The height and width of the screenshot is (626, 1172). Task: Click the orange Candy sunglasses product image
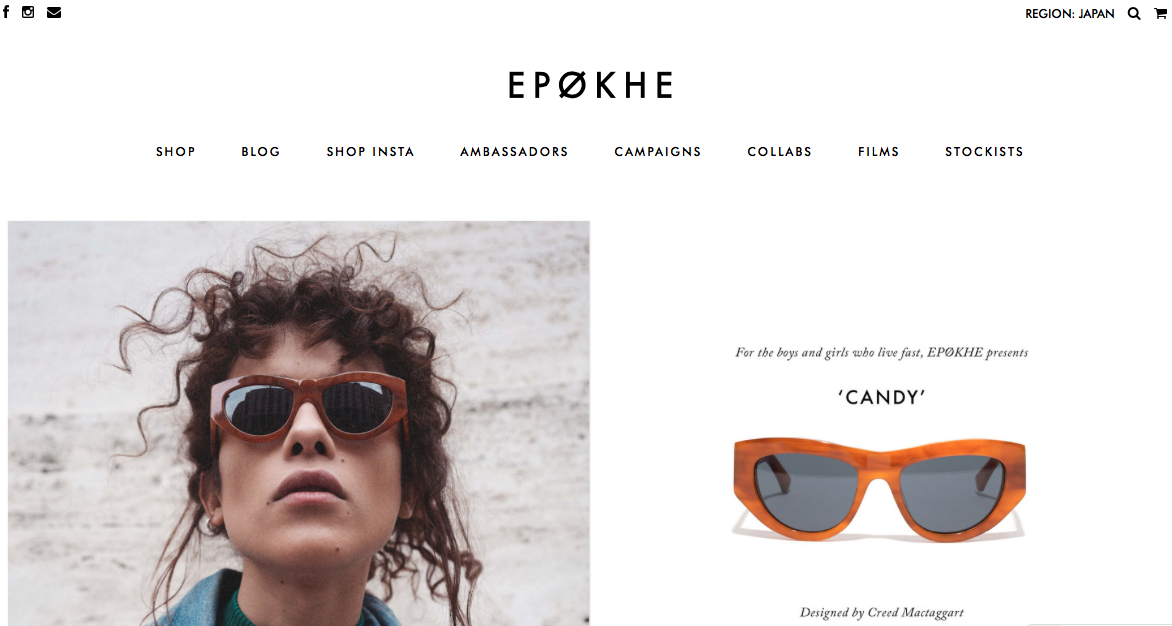point(880,489)
